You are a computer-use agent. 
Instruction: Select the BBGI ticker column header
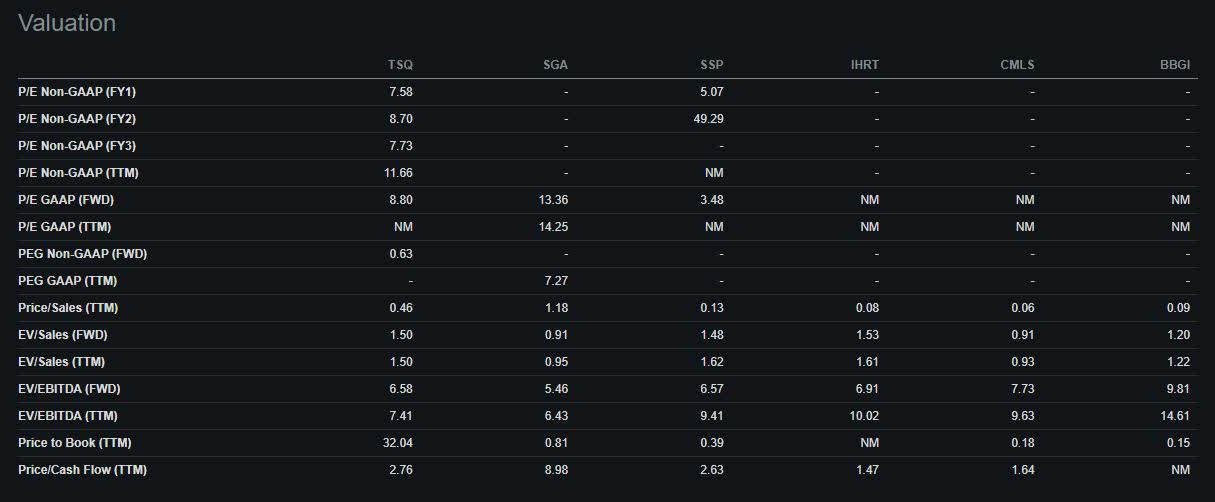point(1175,65)
